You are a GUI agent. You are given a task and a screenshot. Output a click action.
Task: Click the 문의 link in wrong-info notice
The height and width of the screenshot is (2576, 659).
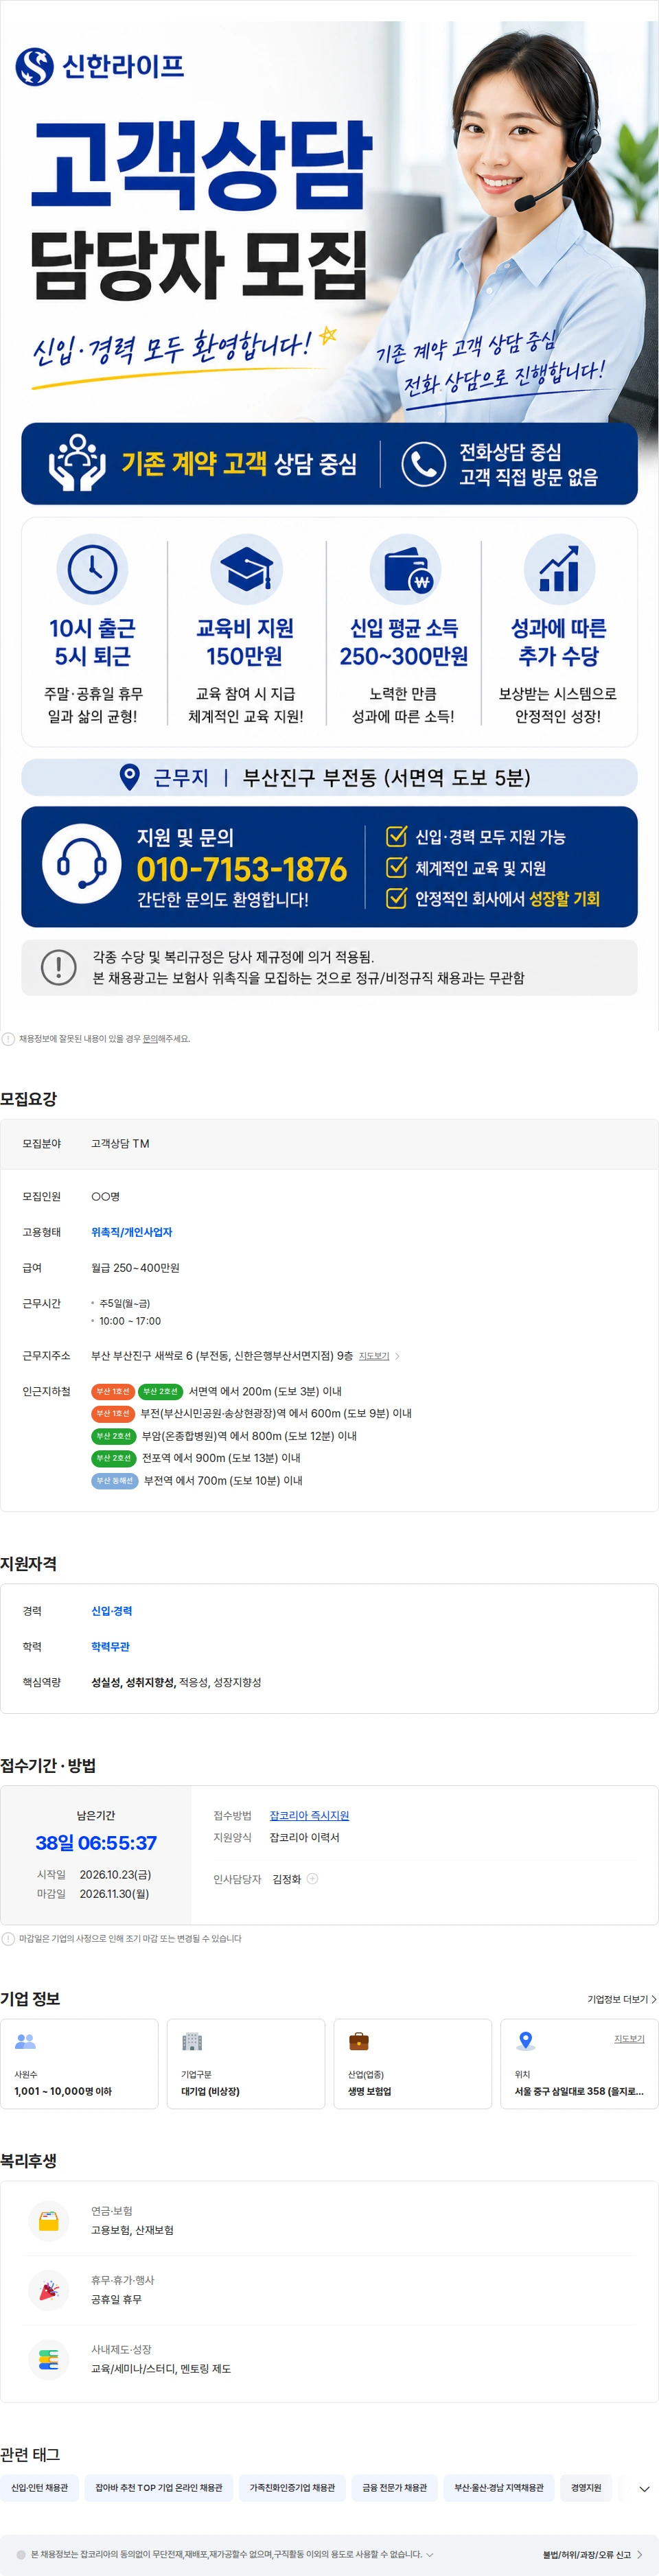[150, 1039]
